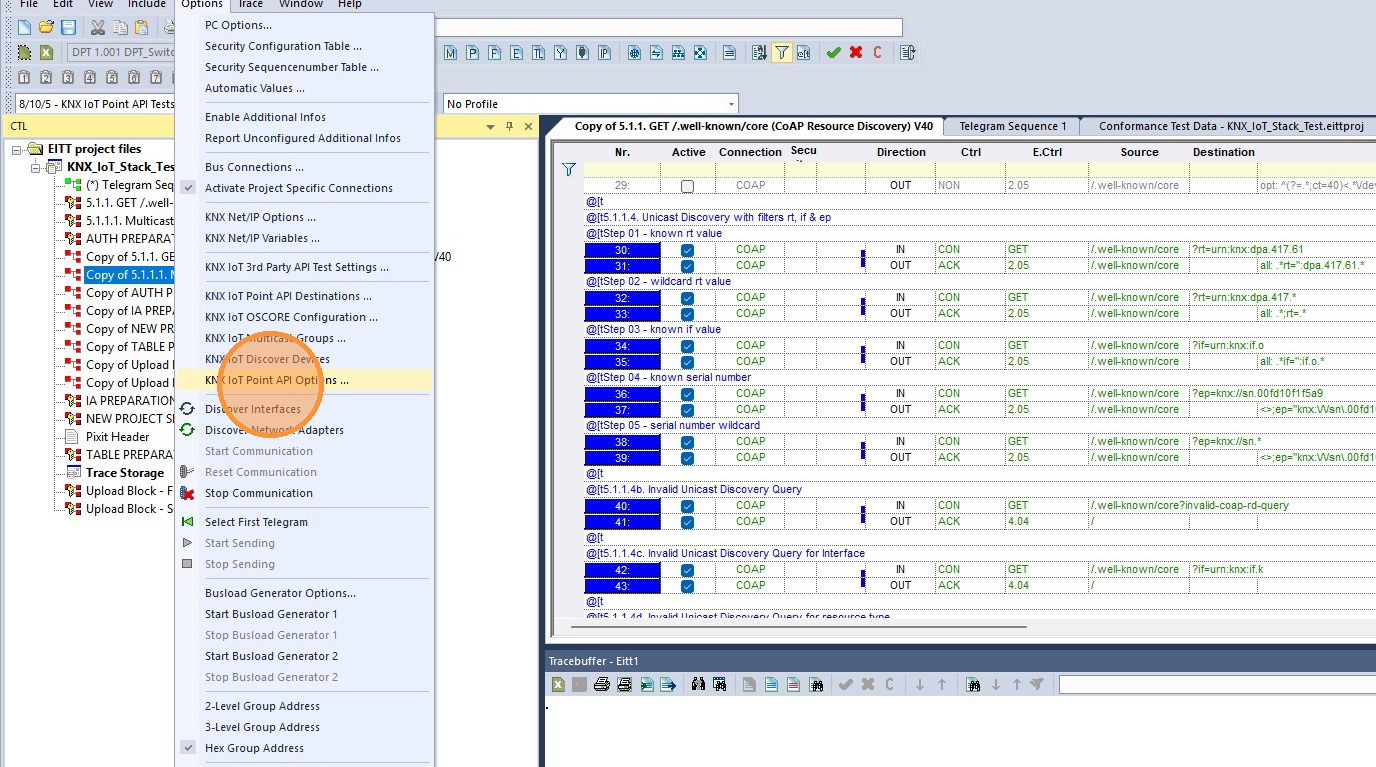1376x767 pixels.
Task: Toggle Hex Group Address option
Action: point(254,748)
